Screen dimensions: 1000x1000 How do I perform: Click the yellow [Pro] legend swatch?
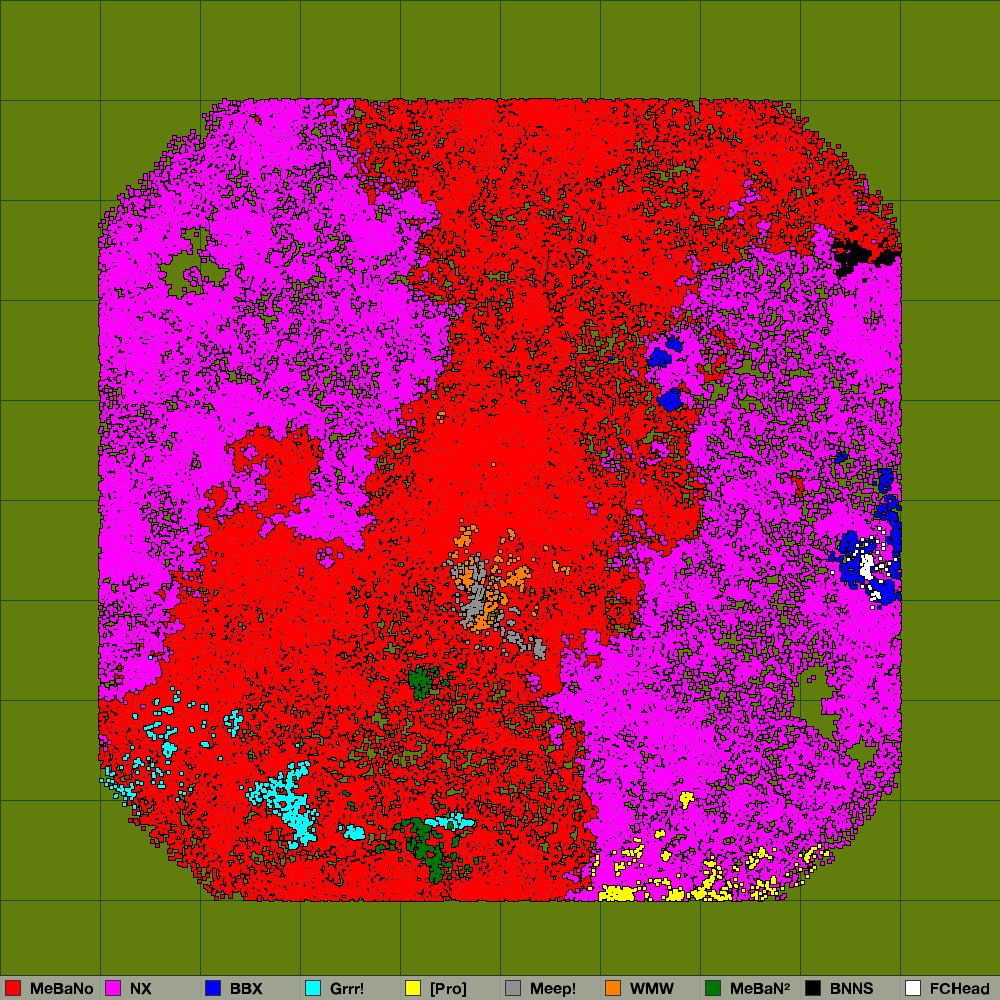click(413, 988)
